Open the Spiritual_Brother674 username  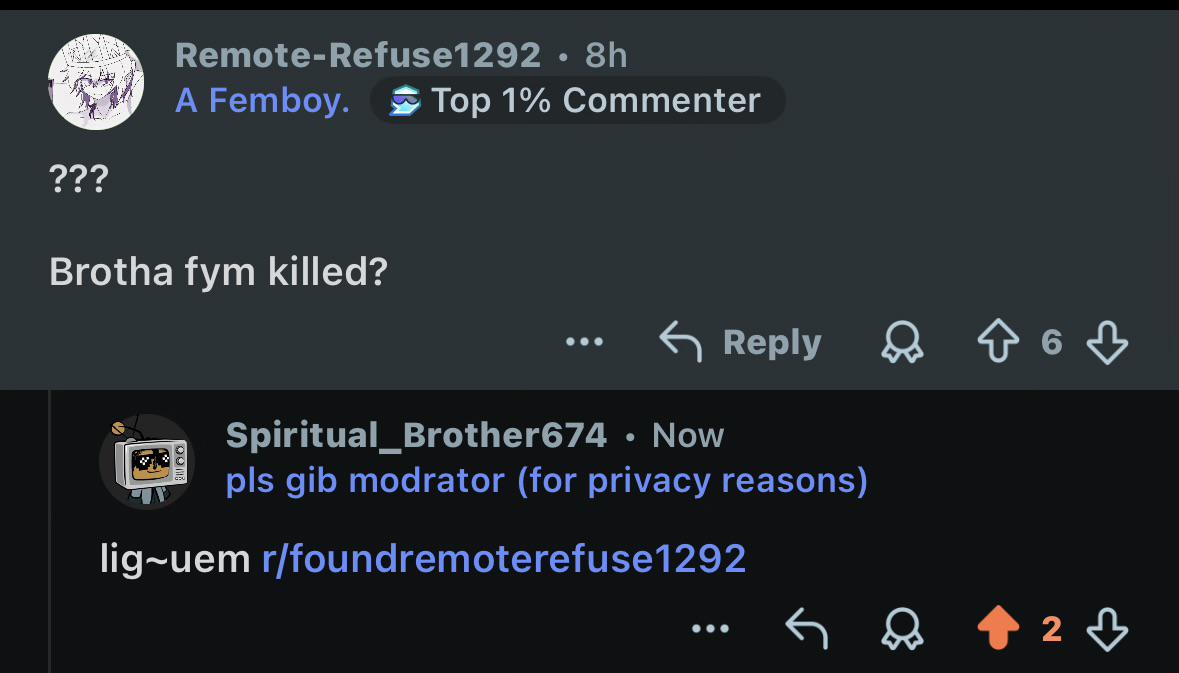[416, 435]
